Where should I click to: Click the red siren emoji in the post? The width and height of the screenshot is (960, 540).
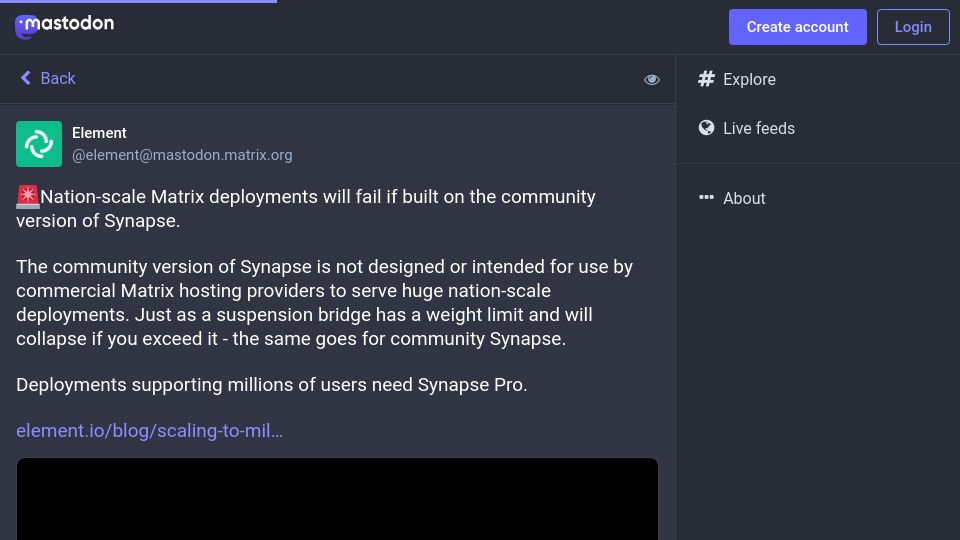coord(28,197)
